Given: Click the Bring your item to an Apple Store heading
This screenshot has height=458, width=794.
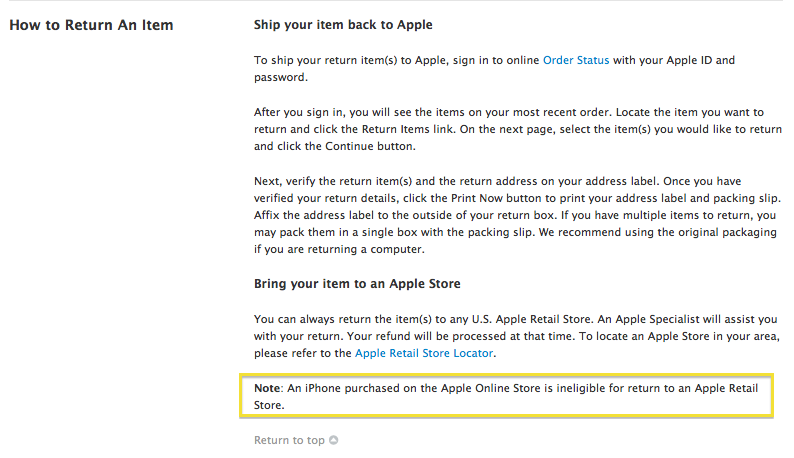Looking at the screenshot, I should 357,284.
